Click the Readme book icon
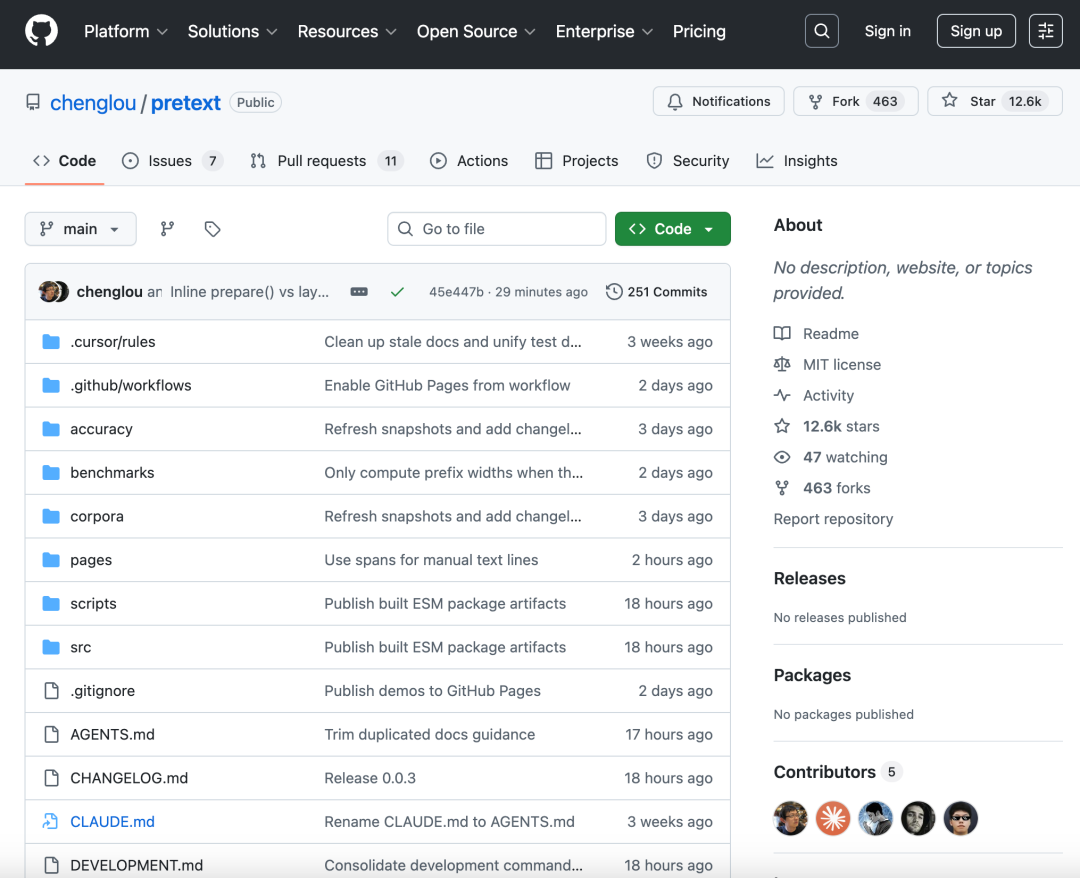Viewport: 1080px width, 878px height. pyautogui.click(x=784, y=333)
